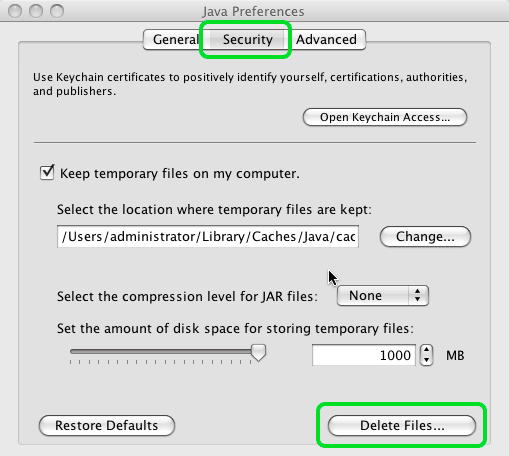Open the JAR compression level dropdown

[x=383, y=296]
